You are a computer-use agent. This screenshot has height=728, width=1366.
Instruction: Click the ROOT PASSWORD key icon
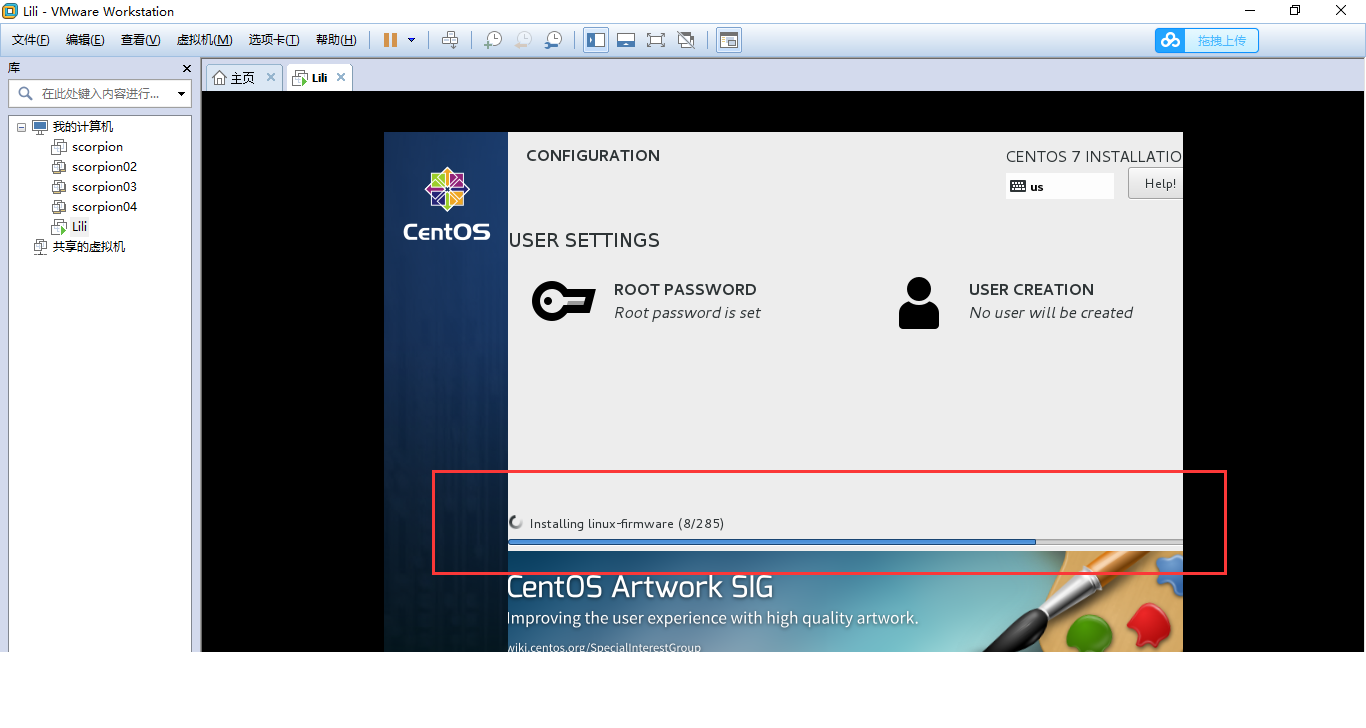click(564, 301)
